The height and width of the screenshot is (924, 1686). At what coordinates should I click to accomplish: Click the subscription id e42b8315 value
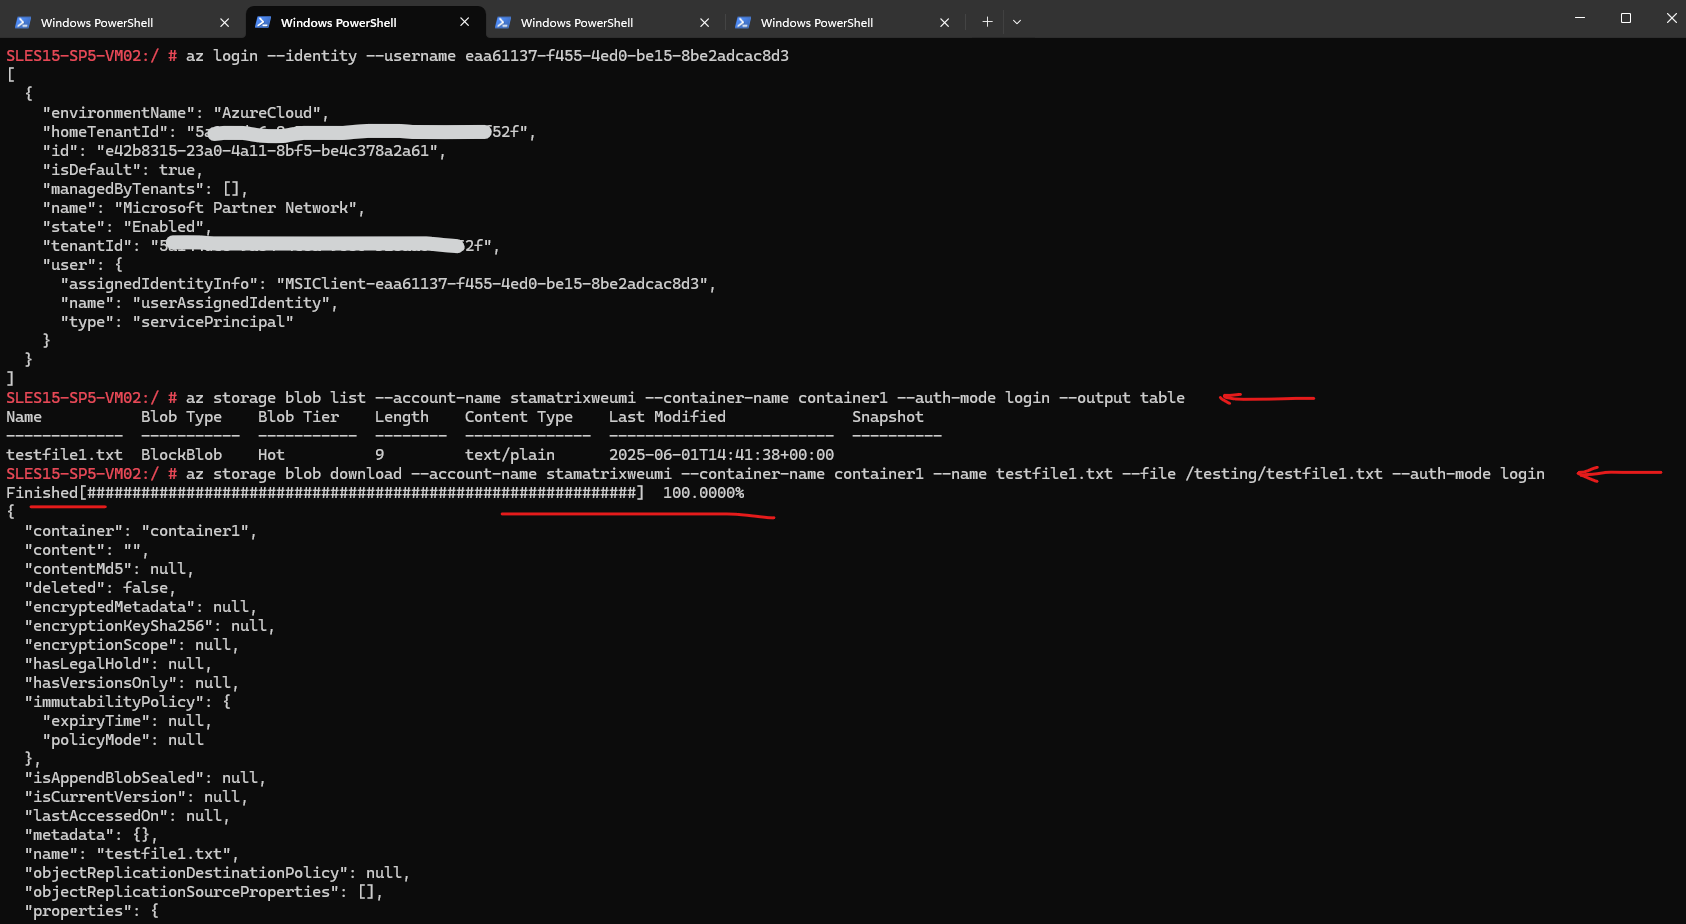tap(267, 151)
